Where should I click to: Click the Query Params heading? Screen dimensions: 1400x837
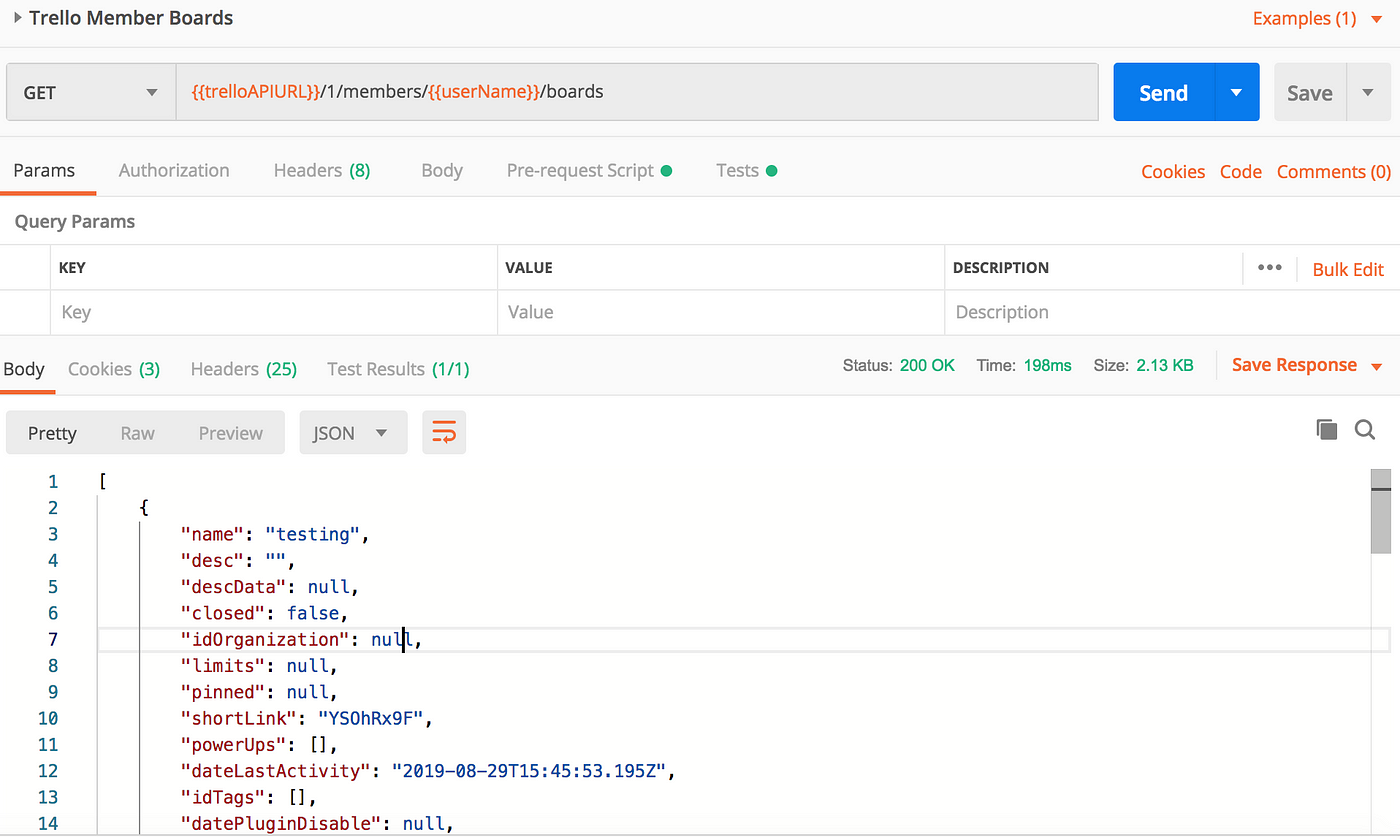(75, 222)
